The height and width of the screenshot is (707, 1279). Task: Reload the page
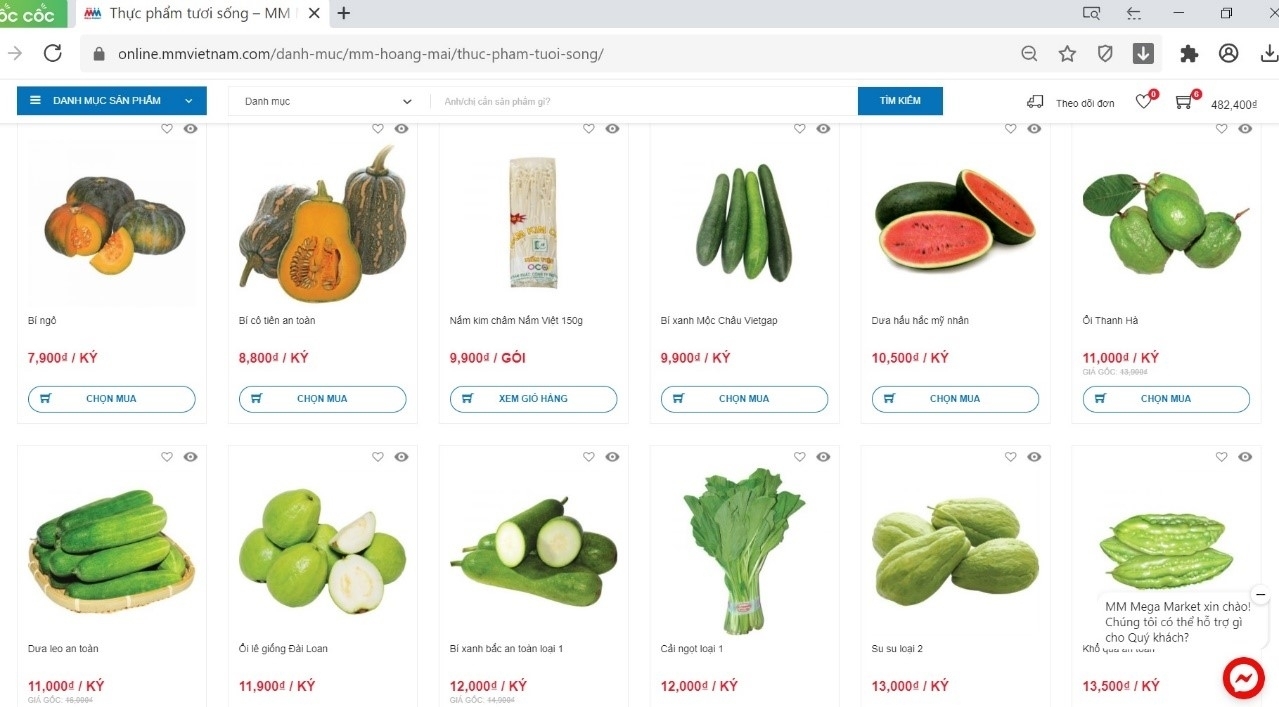(53, 54)
